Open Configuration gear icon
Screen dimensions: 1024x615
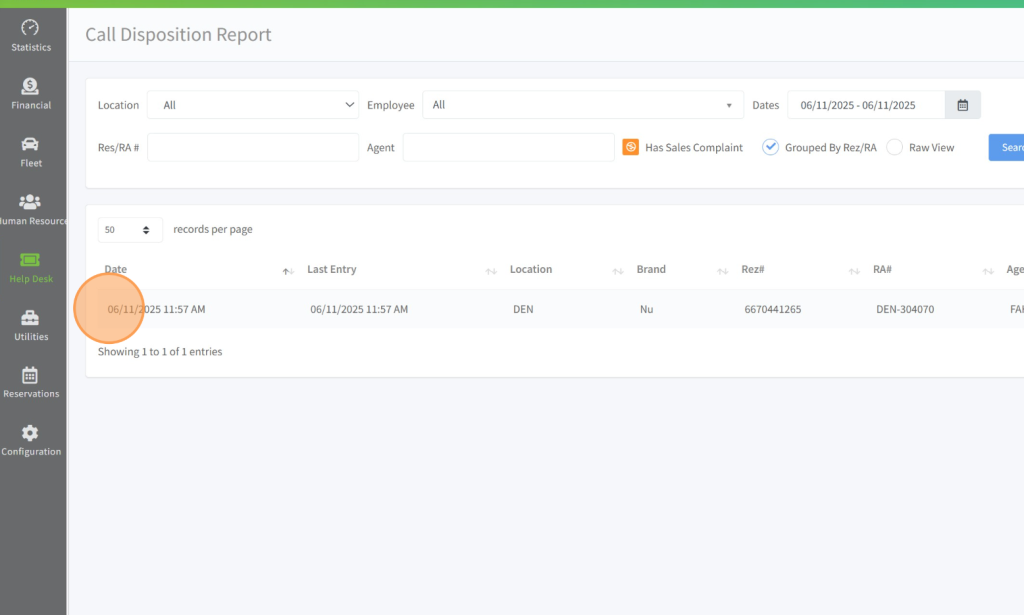click(30, 433)
